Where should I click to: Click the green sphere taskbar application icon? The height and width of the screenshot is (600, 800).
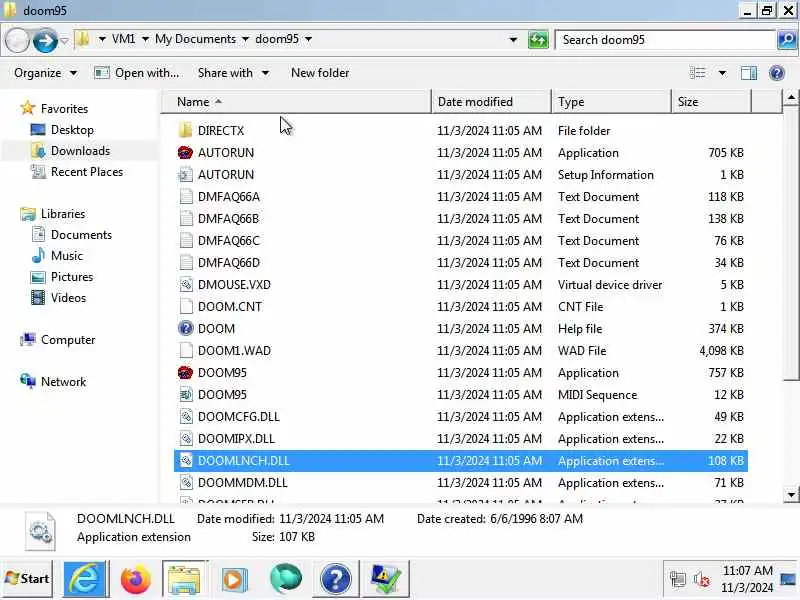[x=286, y=579]
